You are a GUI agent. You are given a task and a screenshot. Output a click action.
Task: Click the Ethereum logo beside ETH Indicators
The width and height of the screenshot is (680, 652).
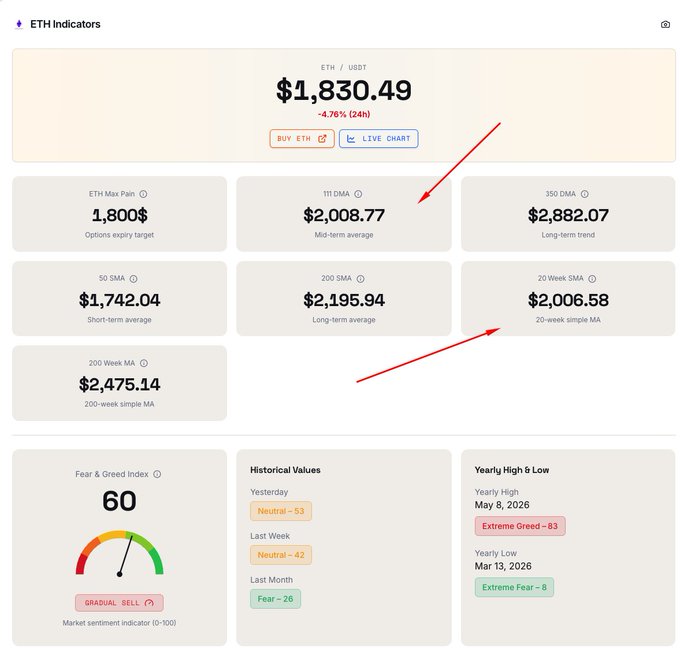[19, 24]
